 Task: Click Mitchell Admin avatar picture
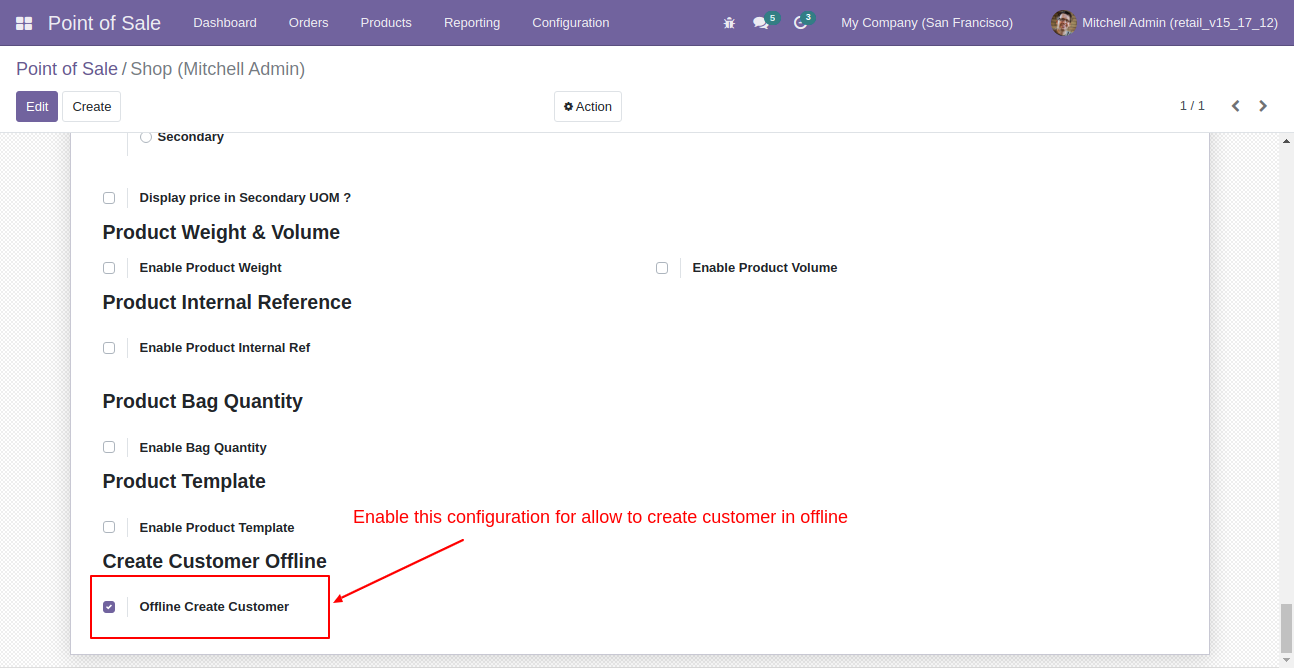pyautogui.click(x=1063, y=23)
